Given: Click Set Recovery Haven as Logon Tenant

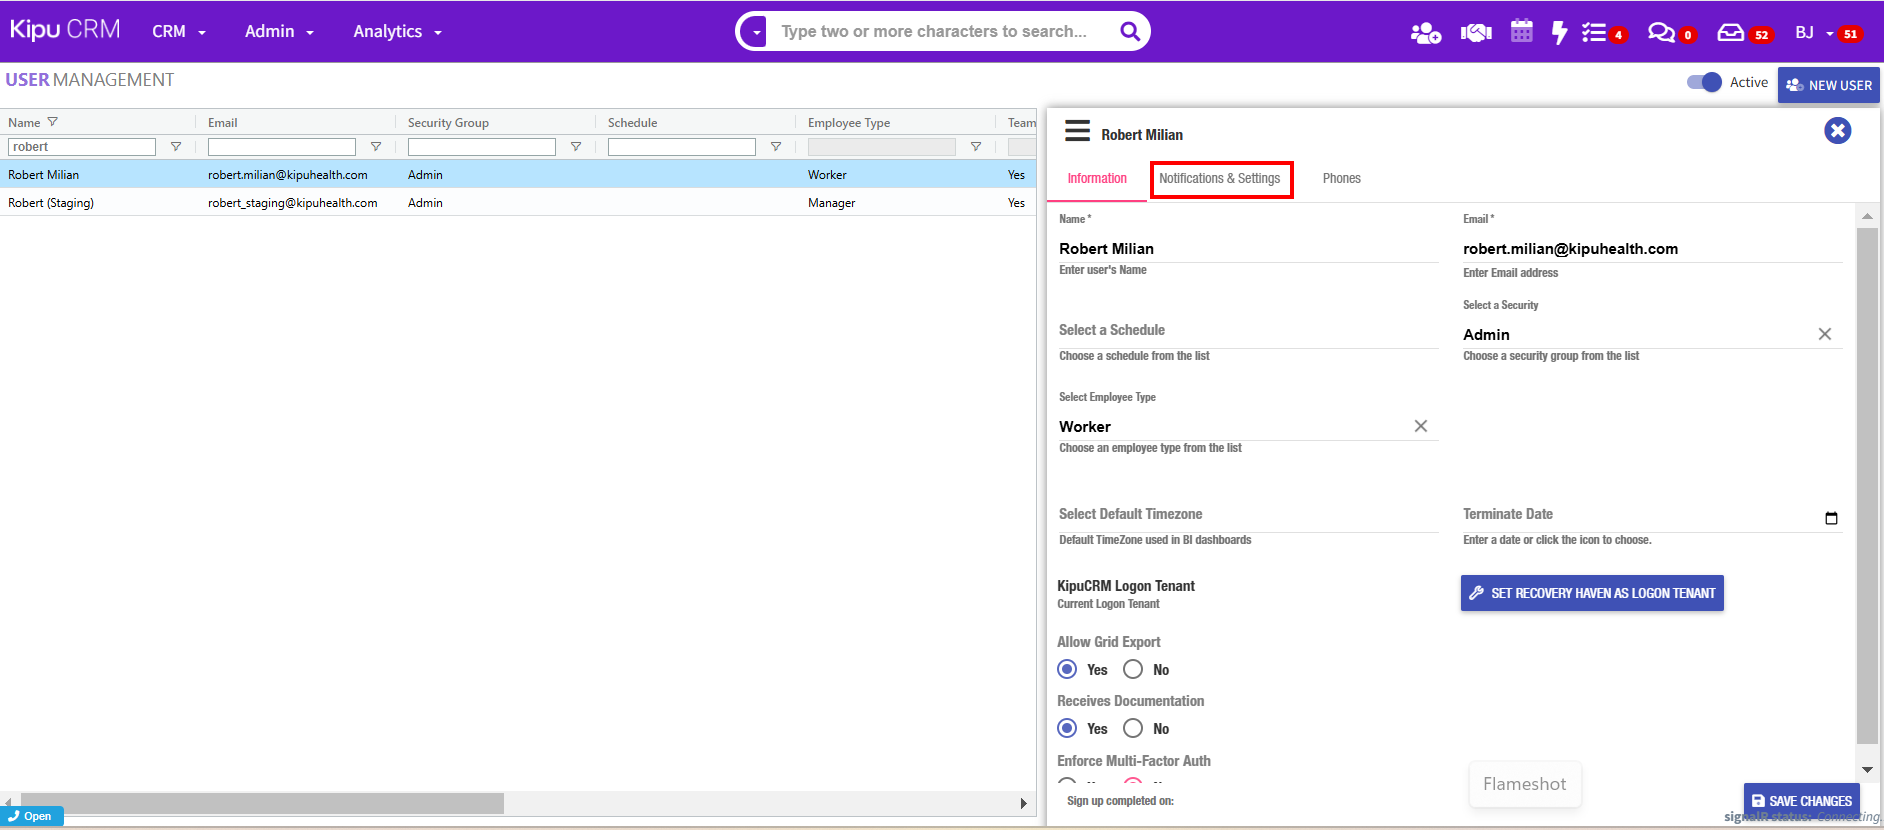Looking at the screenshot, I should (1592, 593).
